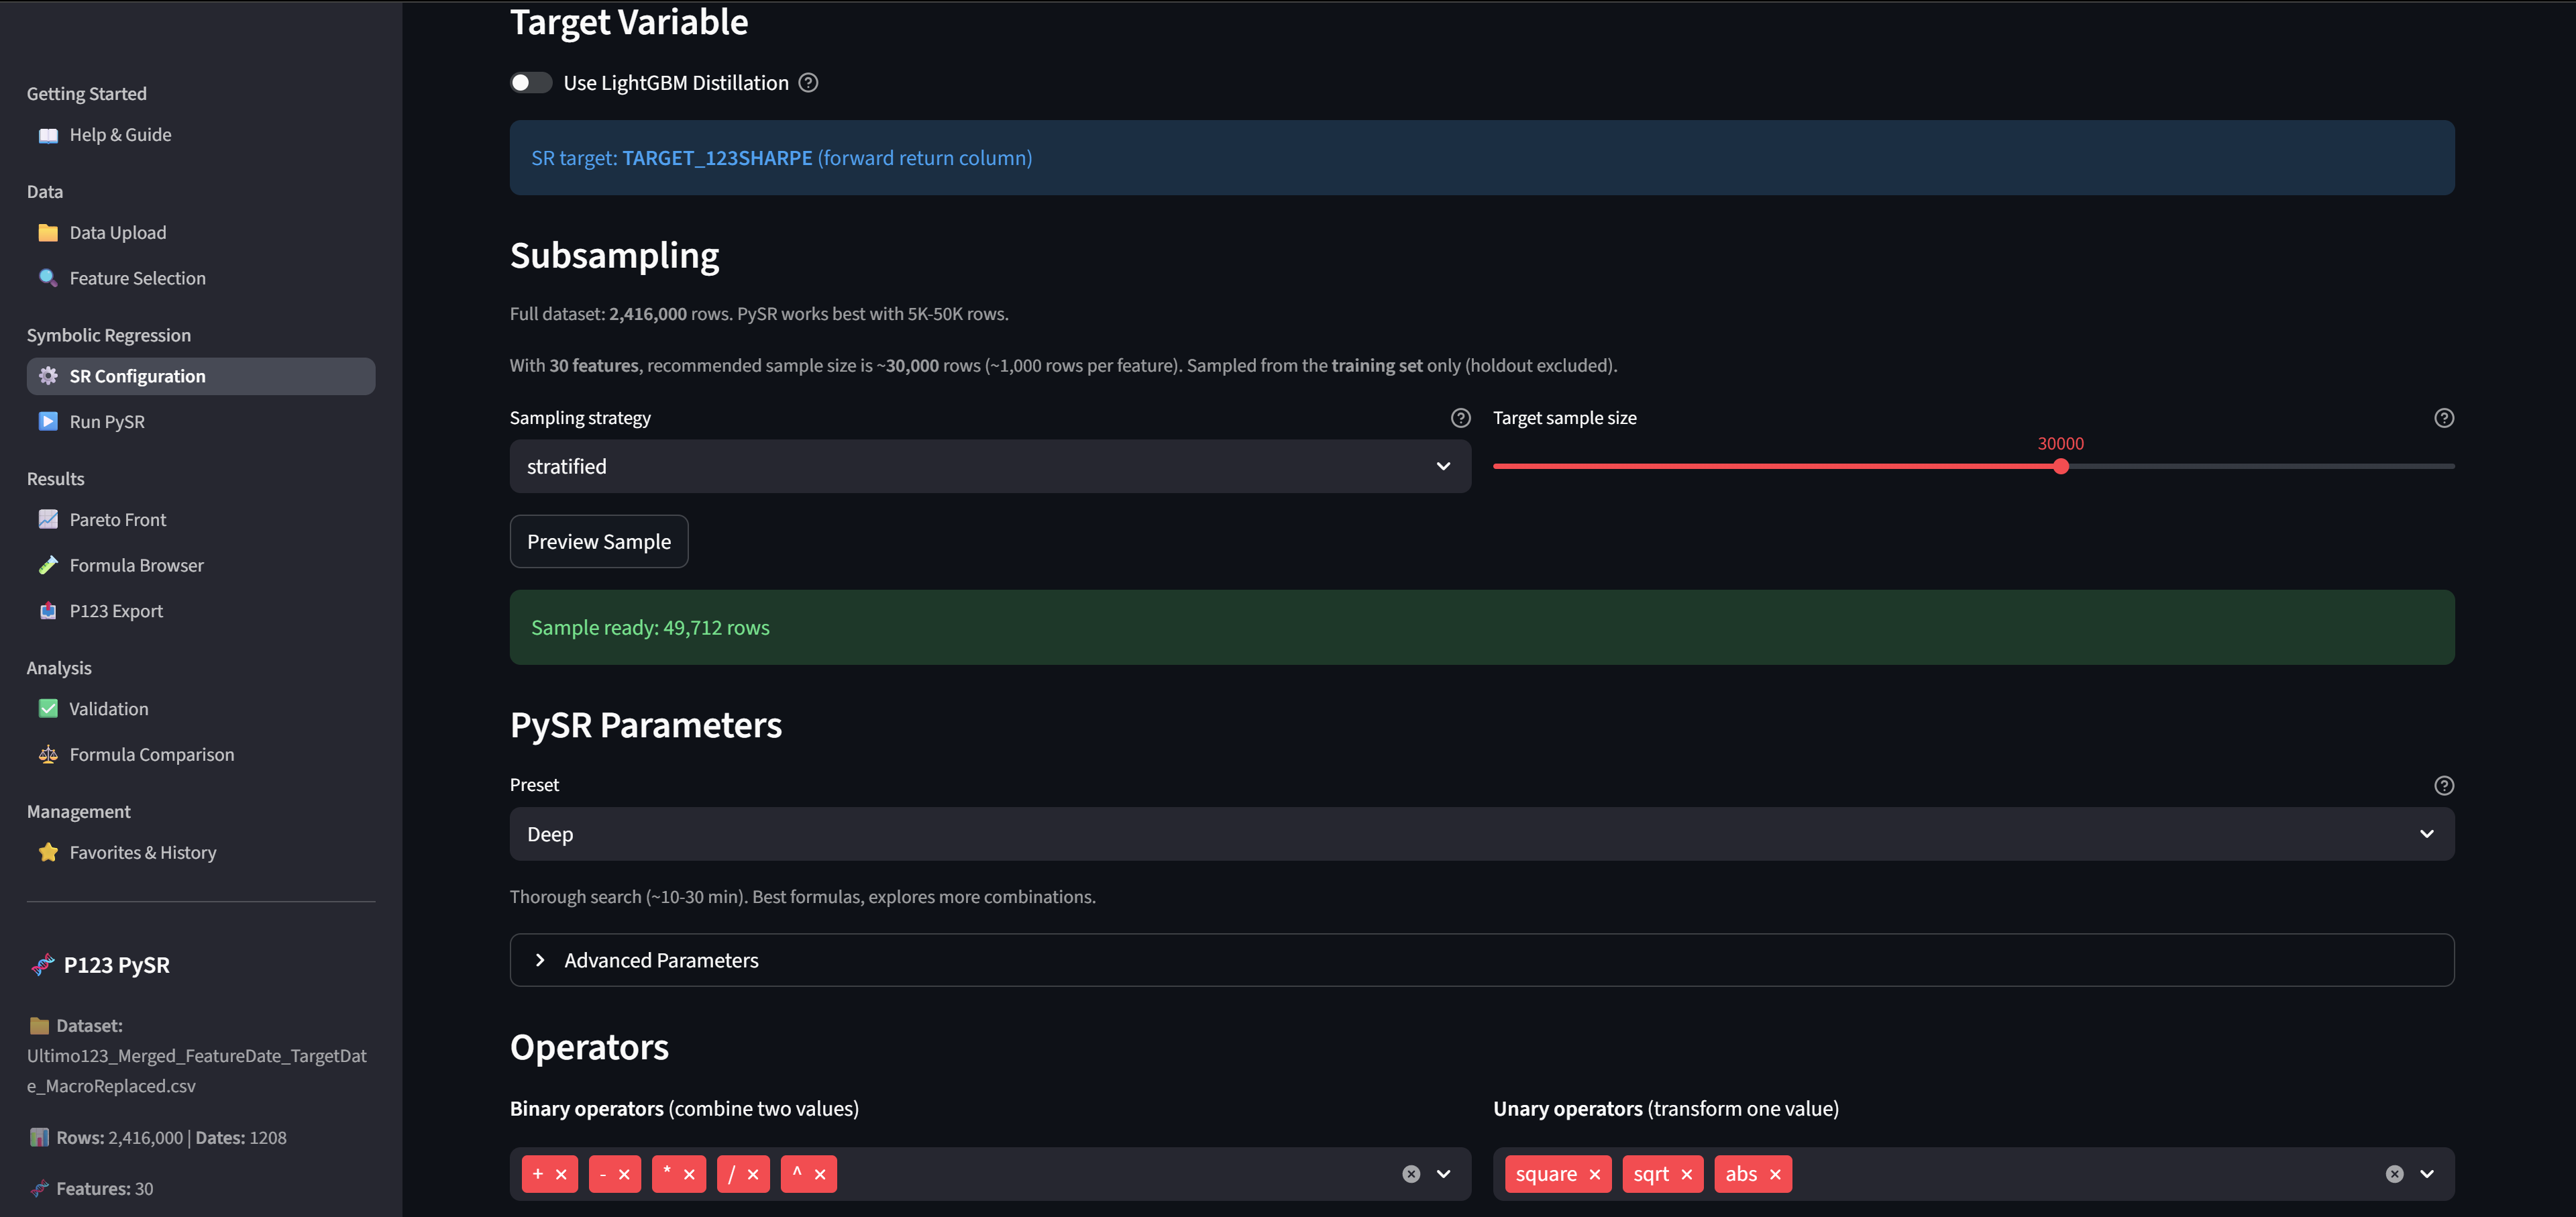Click the Preview Sample button
Image resolution: width=2576 pixels, height=1217 pixels.
click(598, 541)
